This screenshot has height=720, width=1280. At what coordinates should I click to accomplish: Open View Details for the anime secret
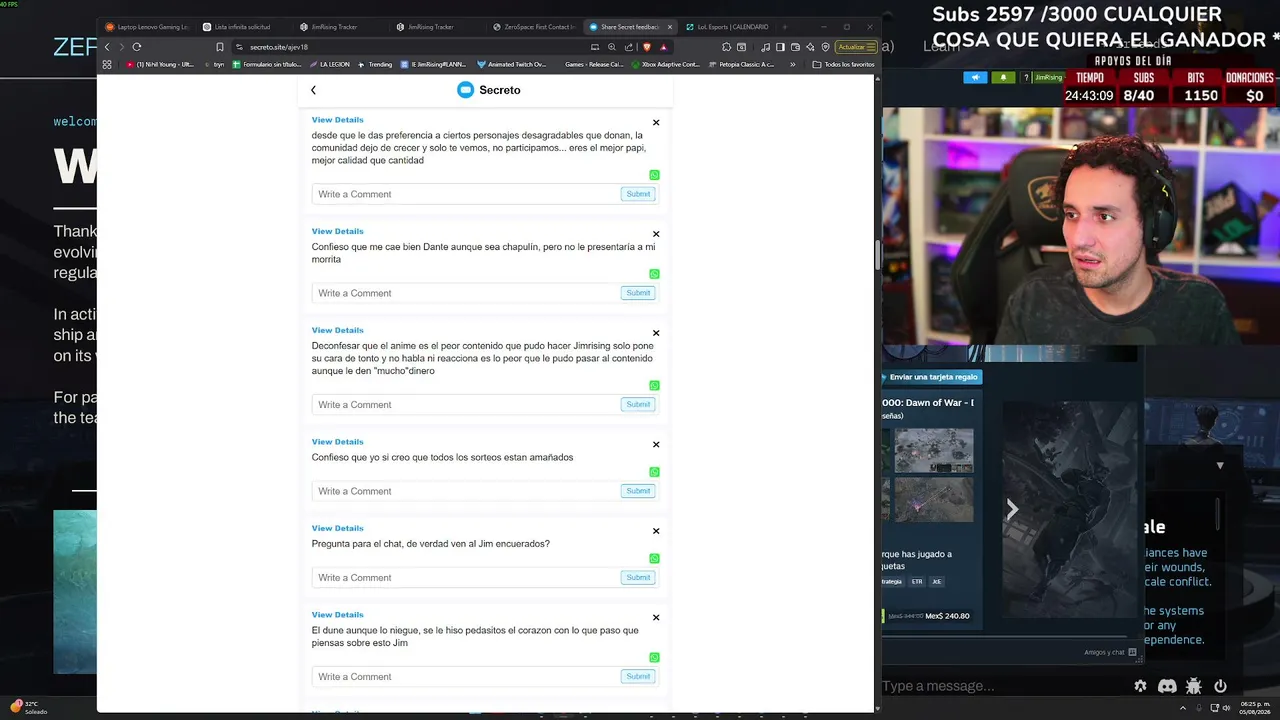pyautogui.click(x=337, y=330)
